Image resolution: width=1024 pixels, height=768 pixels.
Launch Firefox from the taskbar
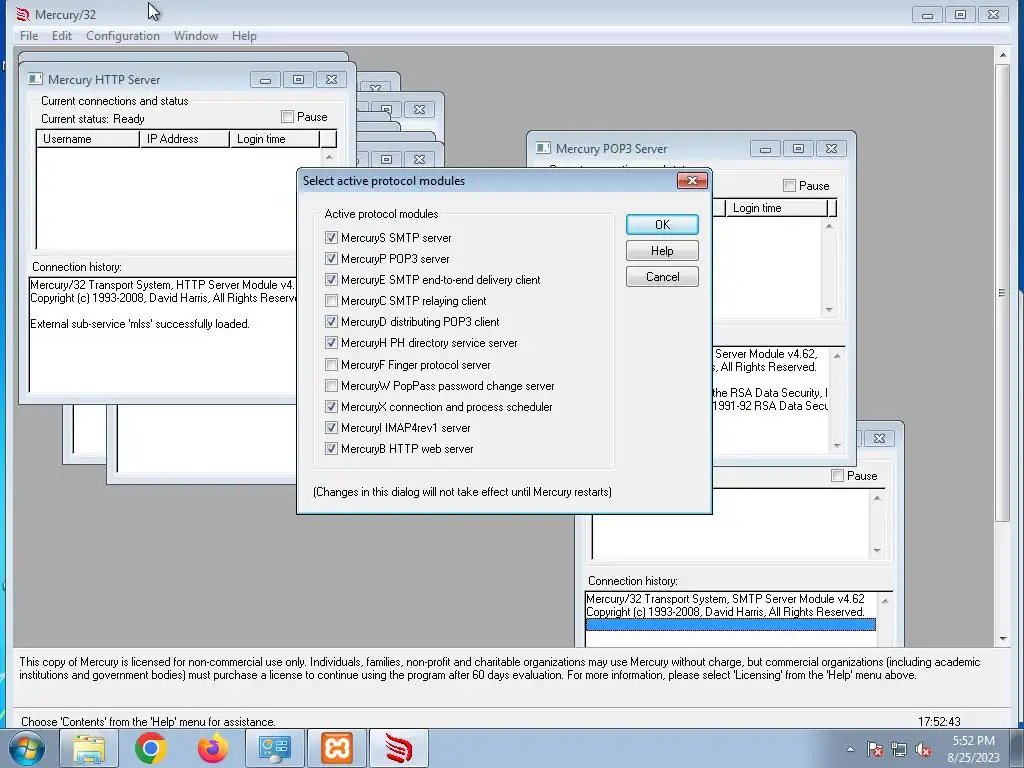[212, 748]
